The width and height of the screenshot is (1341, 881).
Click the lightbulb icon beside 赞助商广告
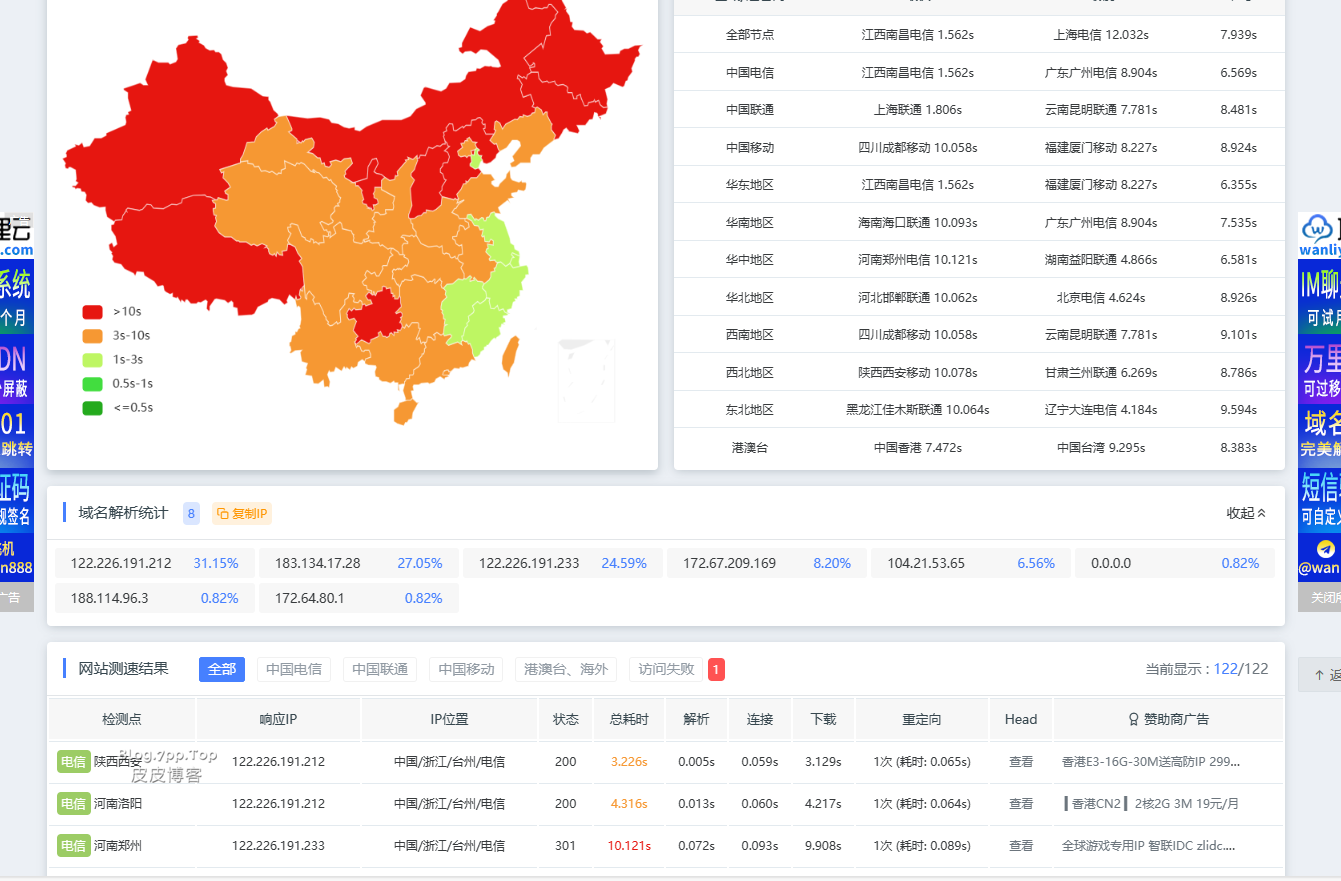pos(1133,719)
